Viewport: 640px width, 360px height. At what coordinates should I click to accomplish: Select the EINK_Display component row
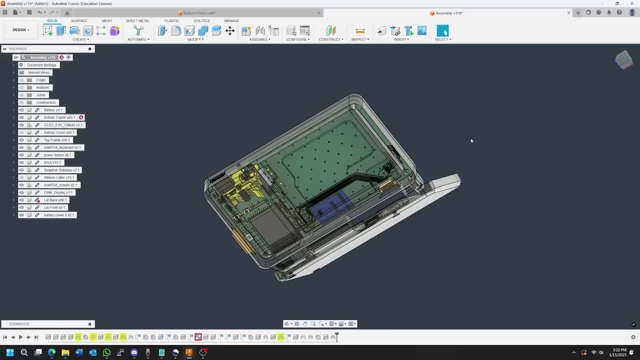coord(47,193)
